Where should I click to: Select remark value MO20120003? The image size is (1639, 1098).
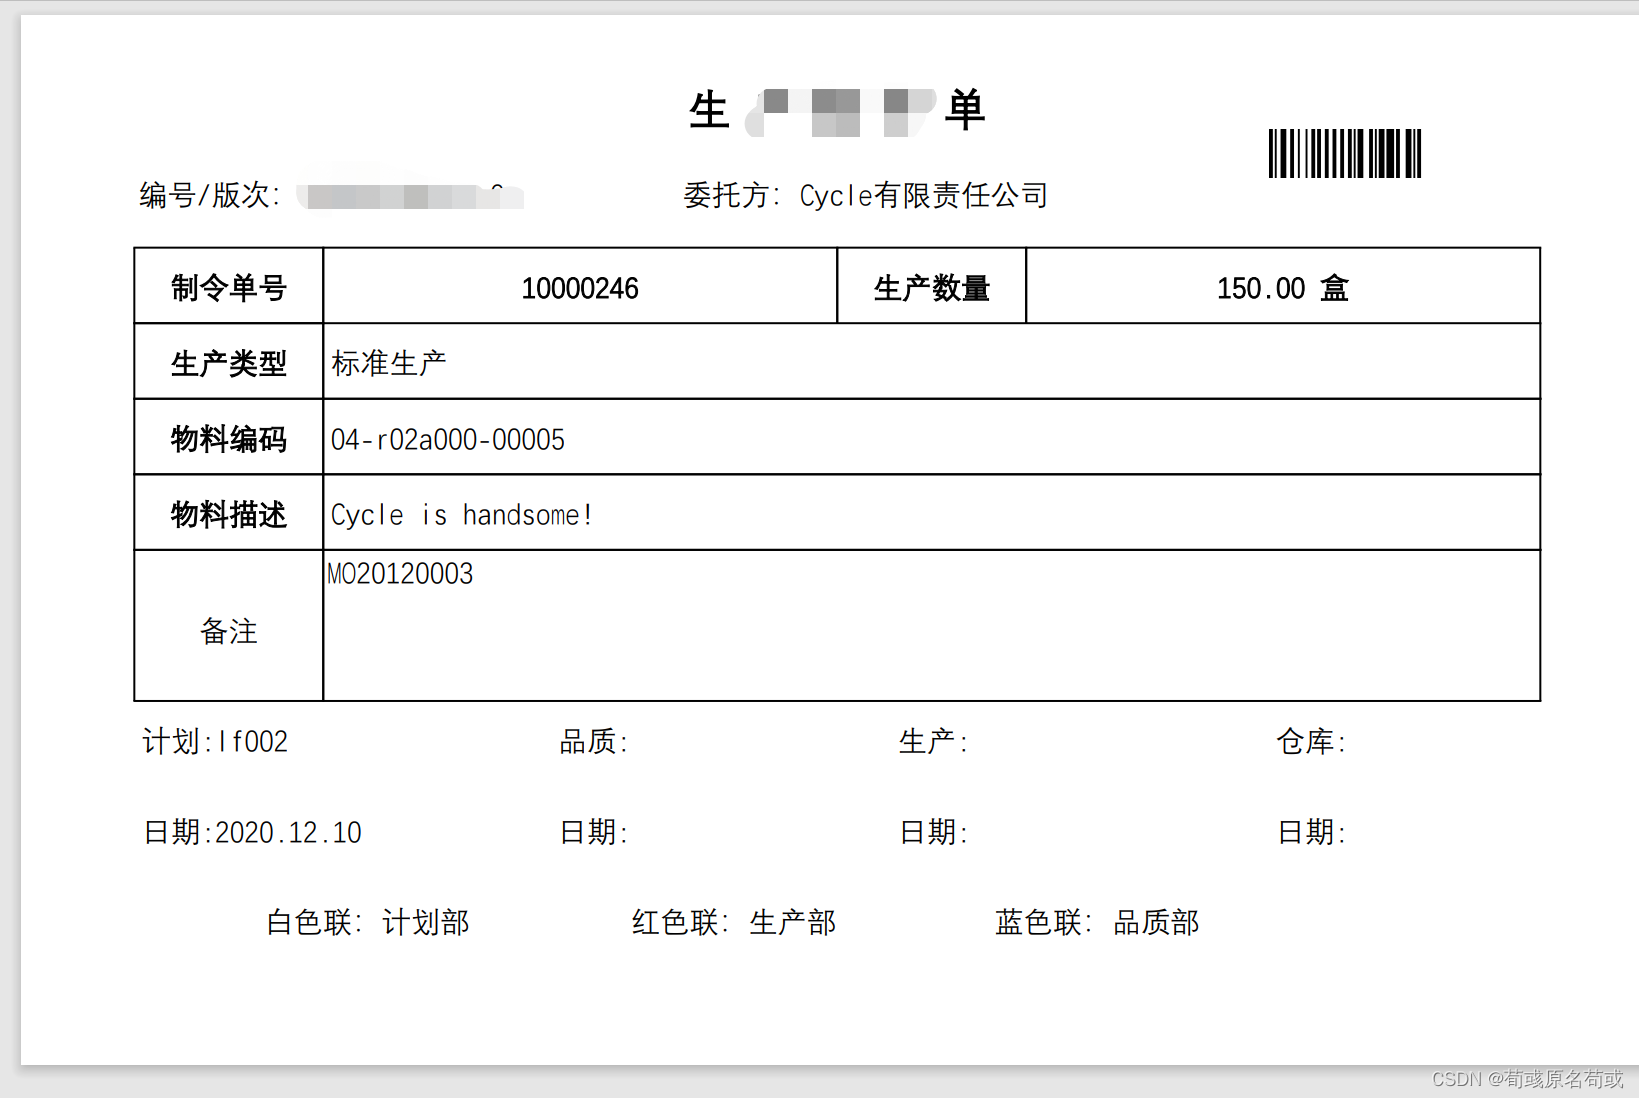[401, 574]
